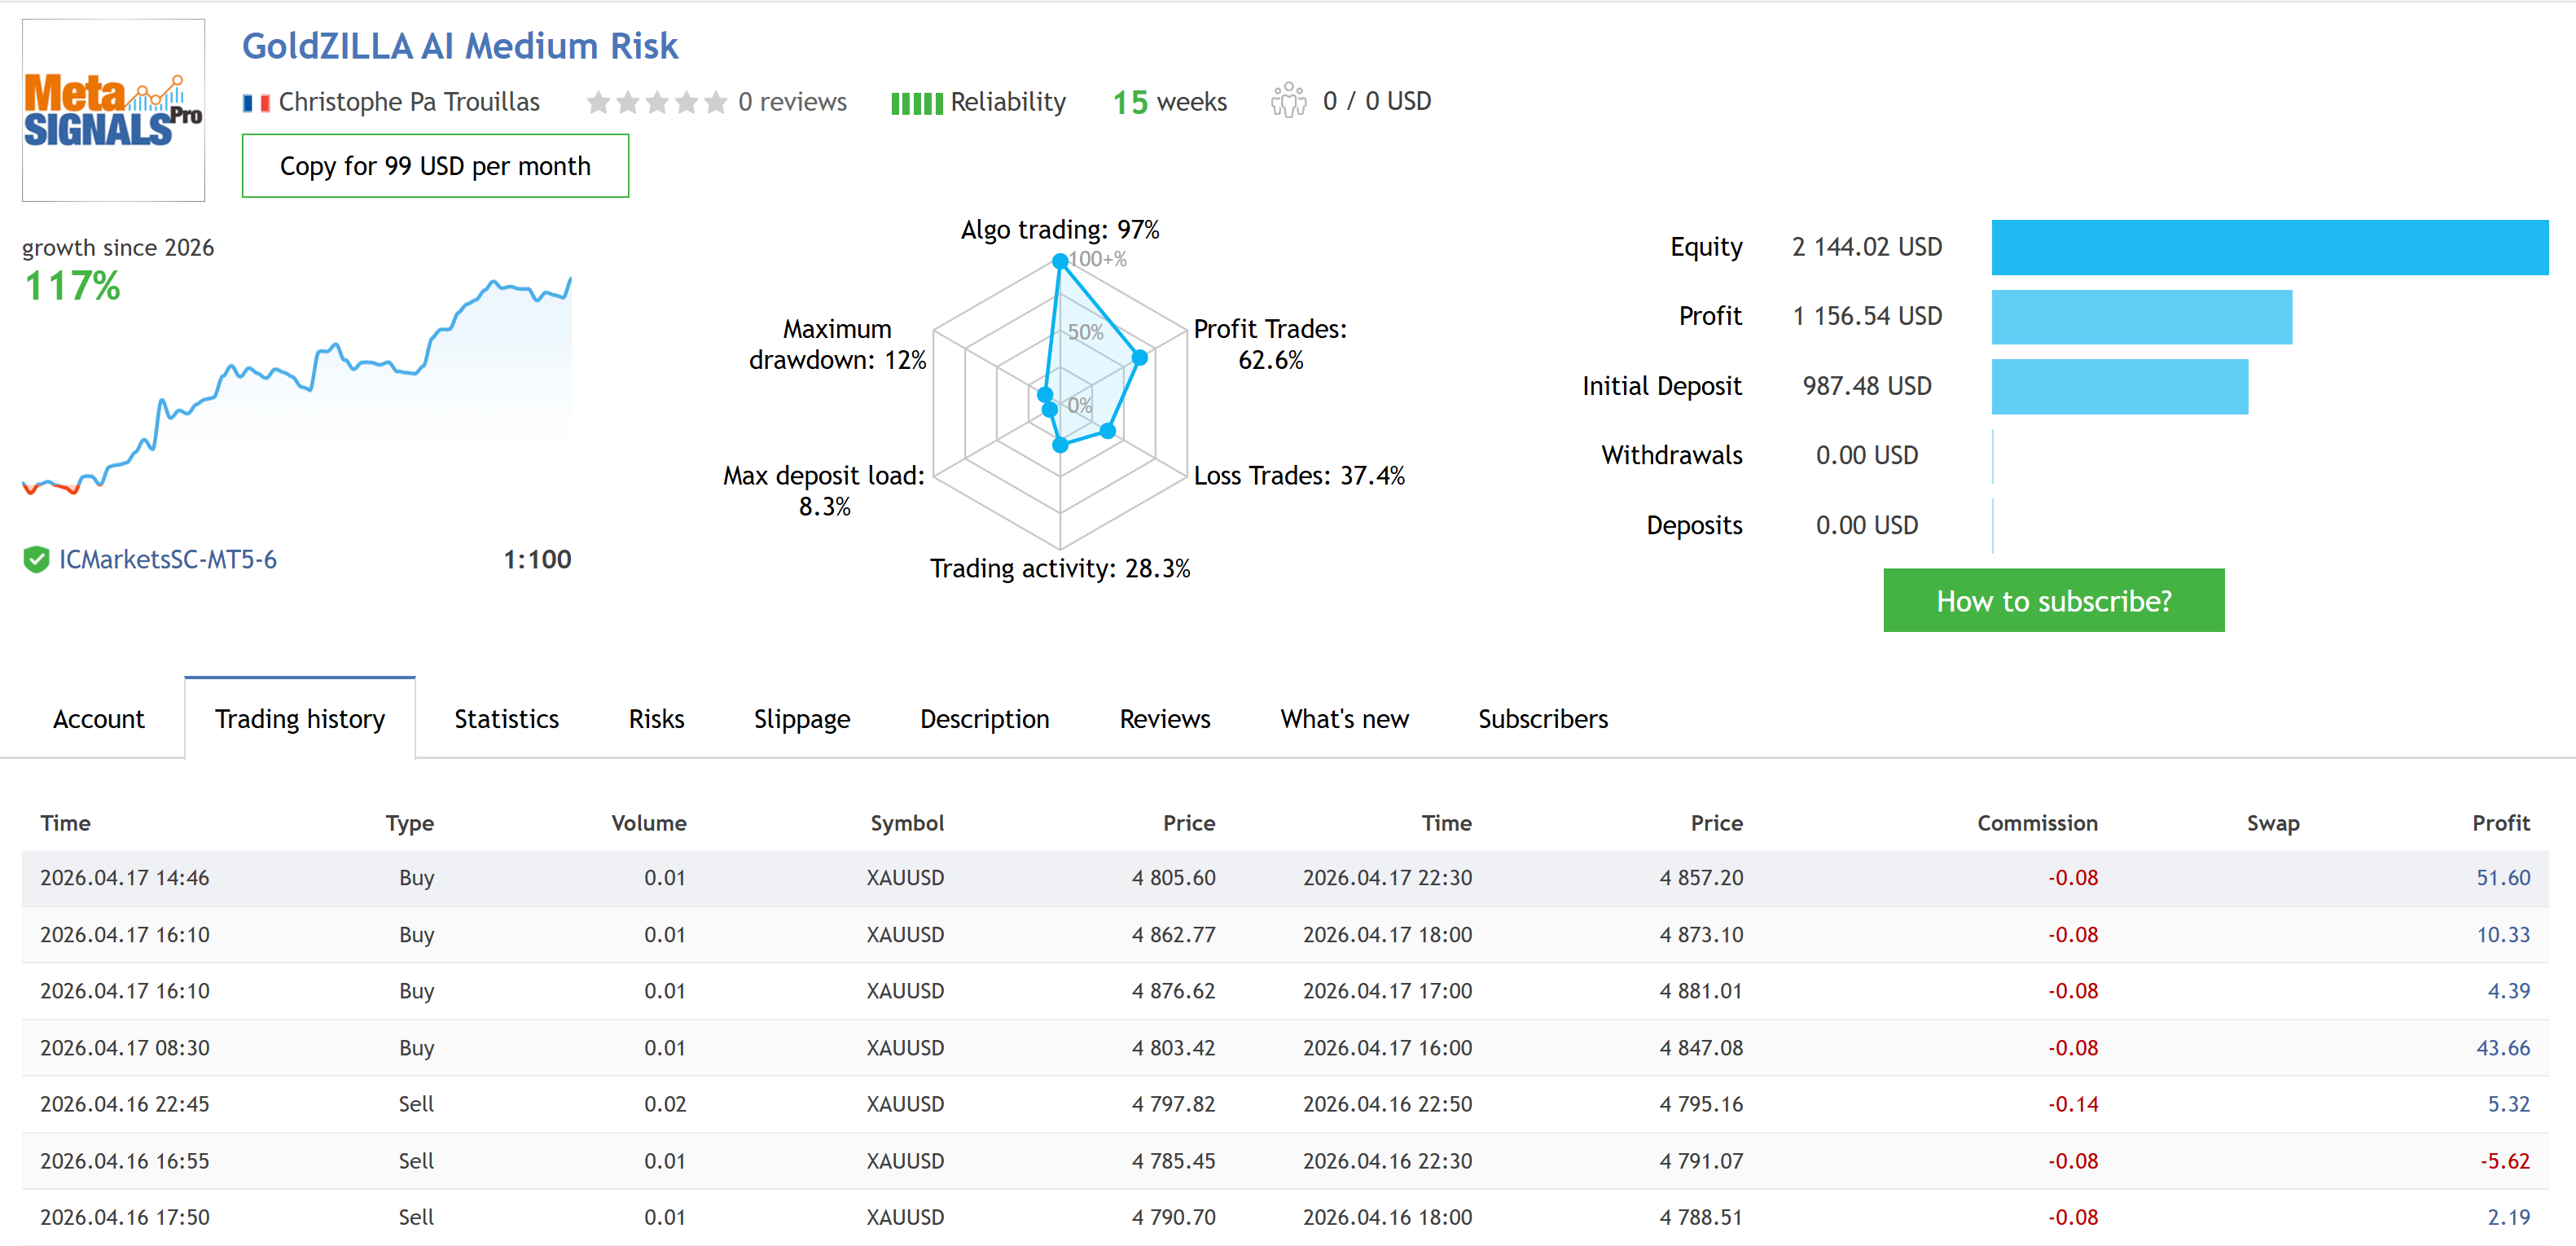This screenshot has height=1246, width=2576.
Task: Click the subscribers people icon
Action: click(1288, 101)
